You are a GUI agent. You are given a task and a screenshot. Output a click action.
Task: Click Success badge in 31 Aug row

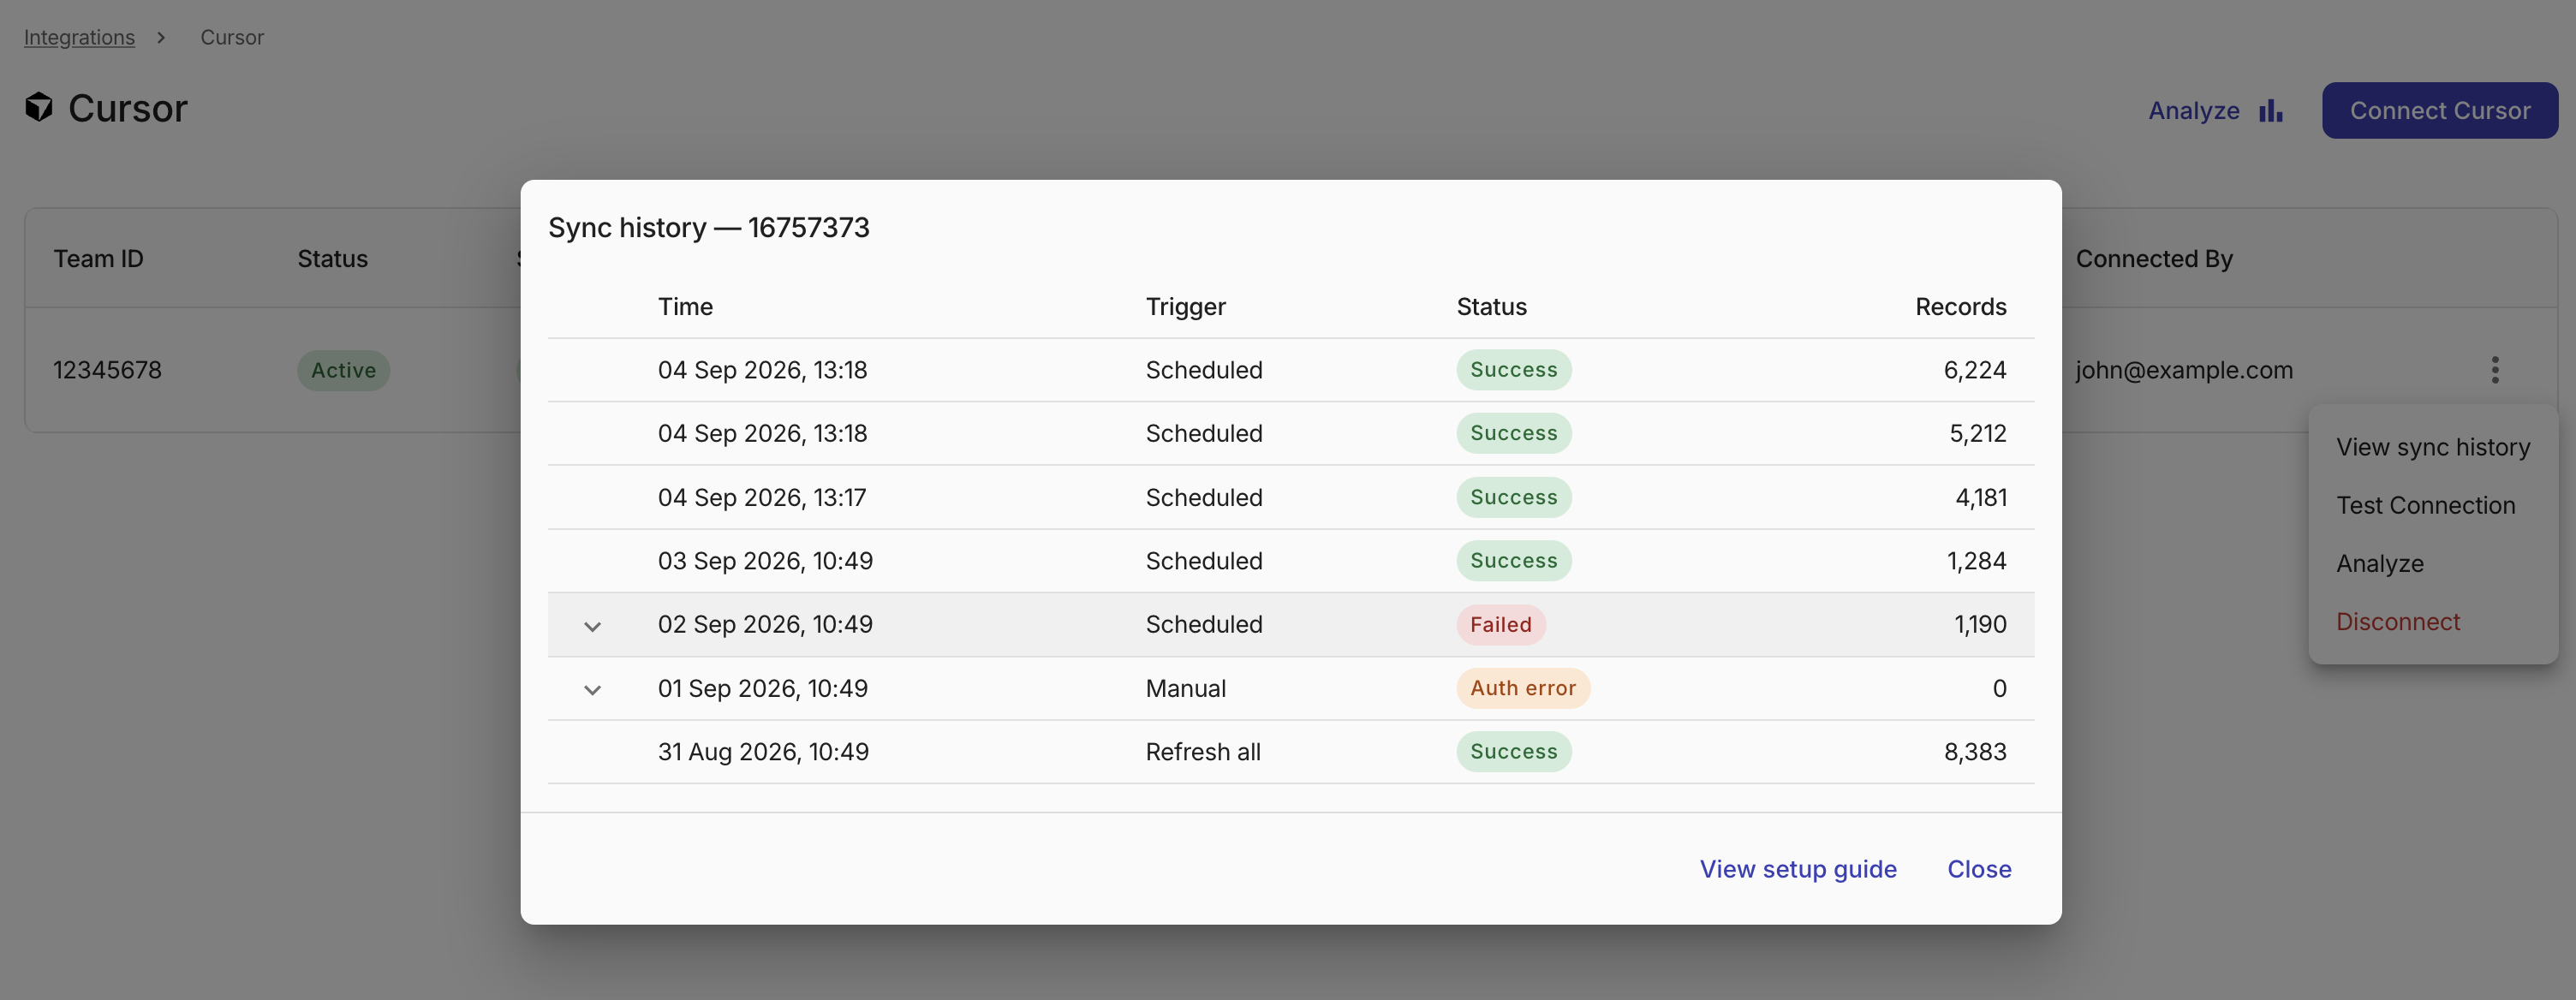1513,751
